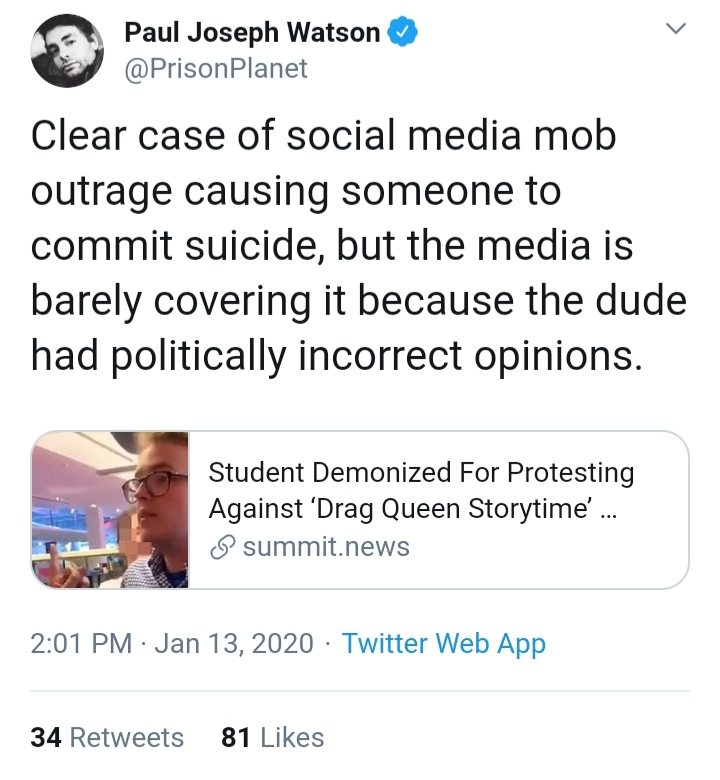Viewport: 720px width, 780px height.
Task: Click the word 'Retweets' label
Action: [x=127, y=737]
